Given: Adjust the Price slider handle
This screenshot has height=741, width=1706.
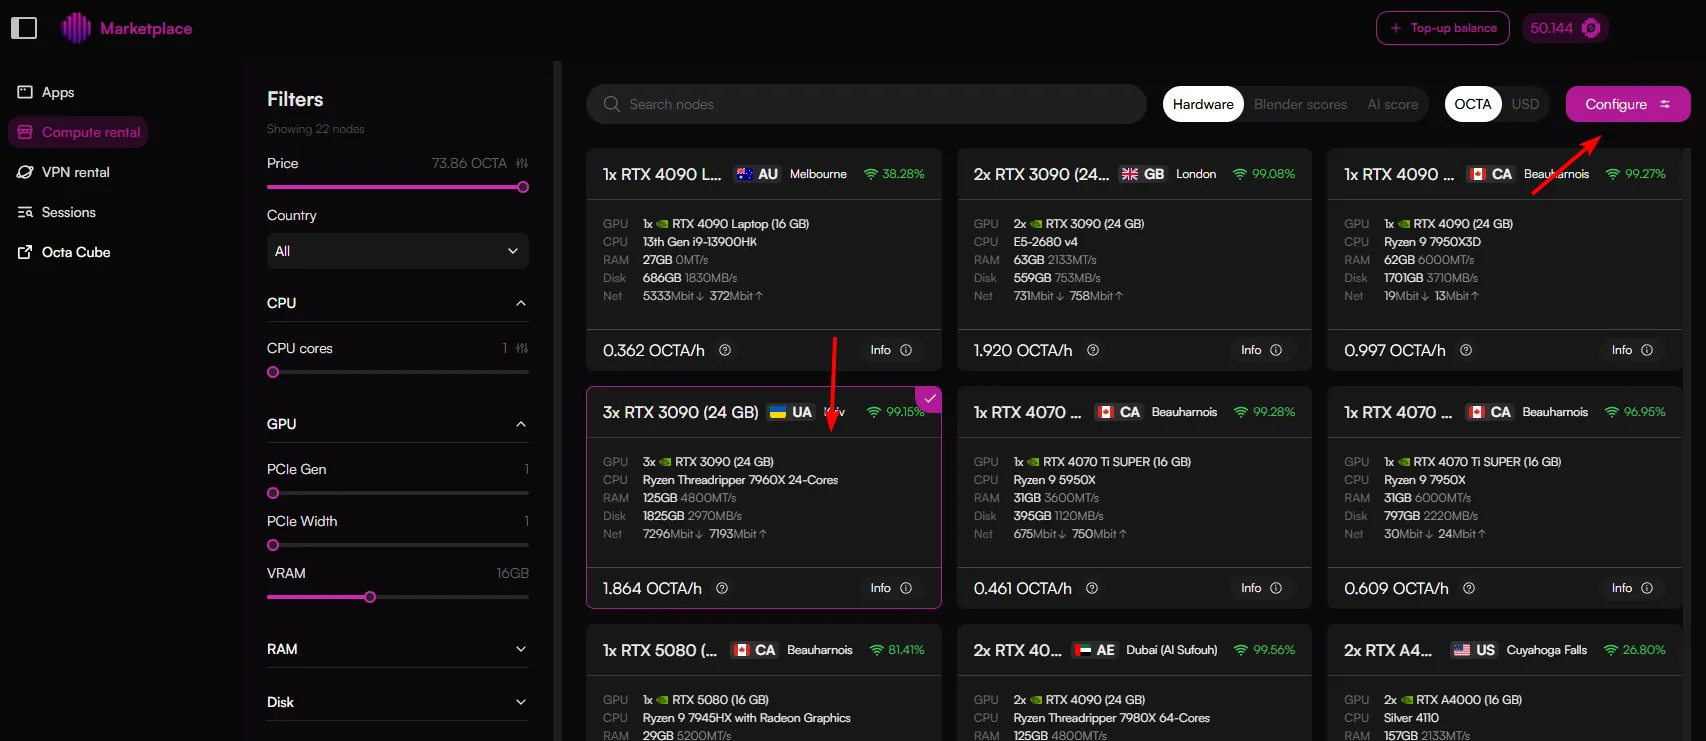Looking at the screenshot, I should (x=523, y=187).
